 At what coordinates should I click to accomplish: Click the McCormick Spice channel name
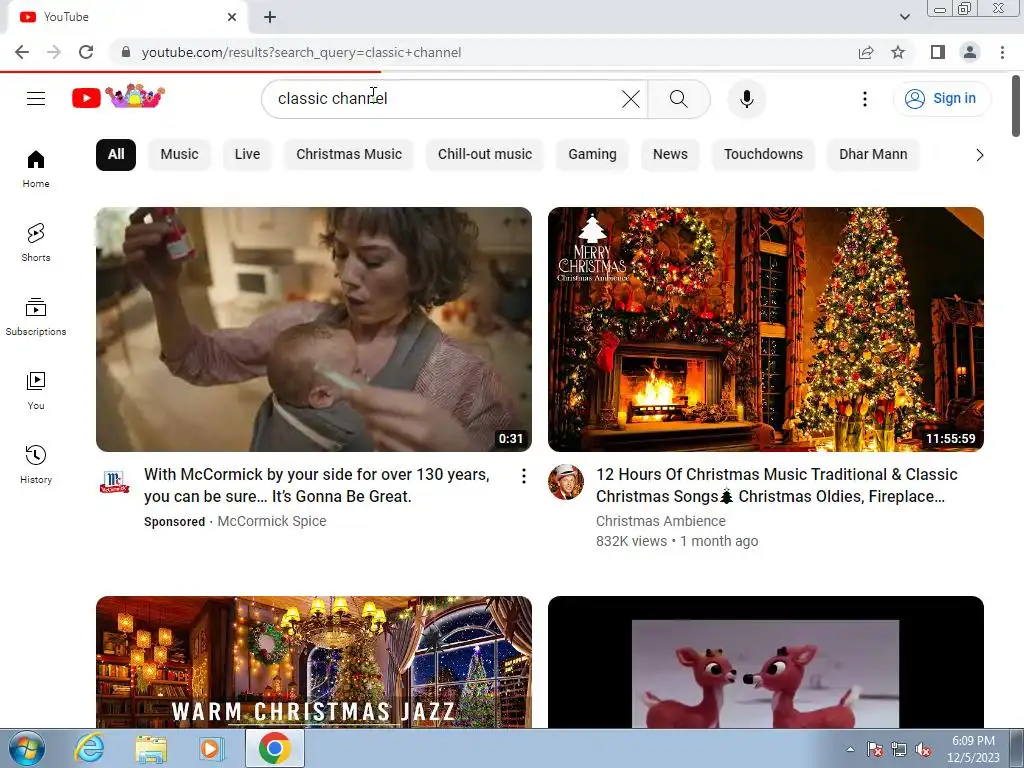(272, 521)
